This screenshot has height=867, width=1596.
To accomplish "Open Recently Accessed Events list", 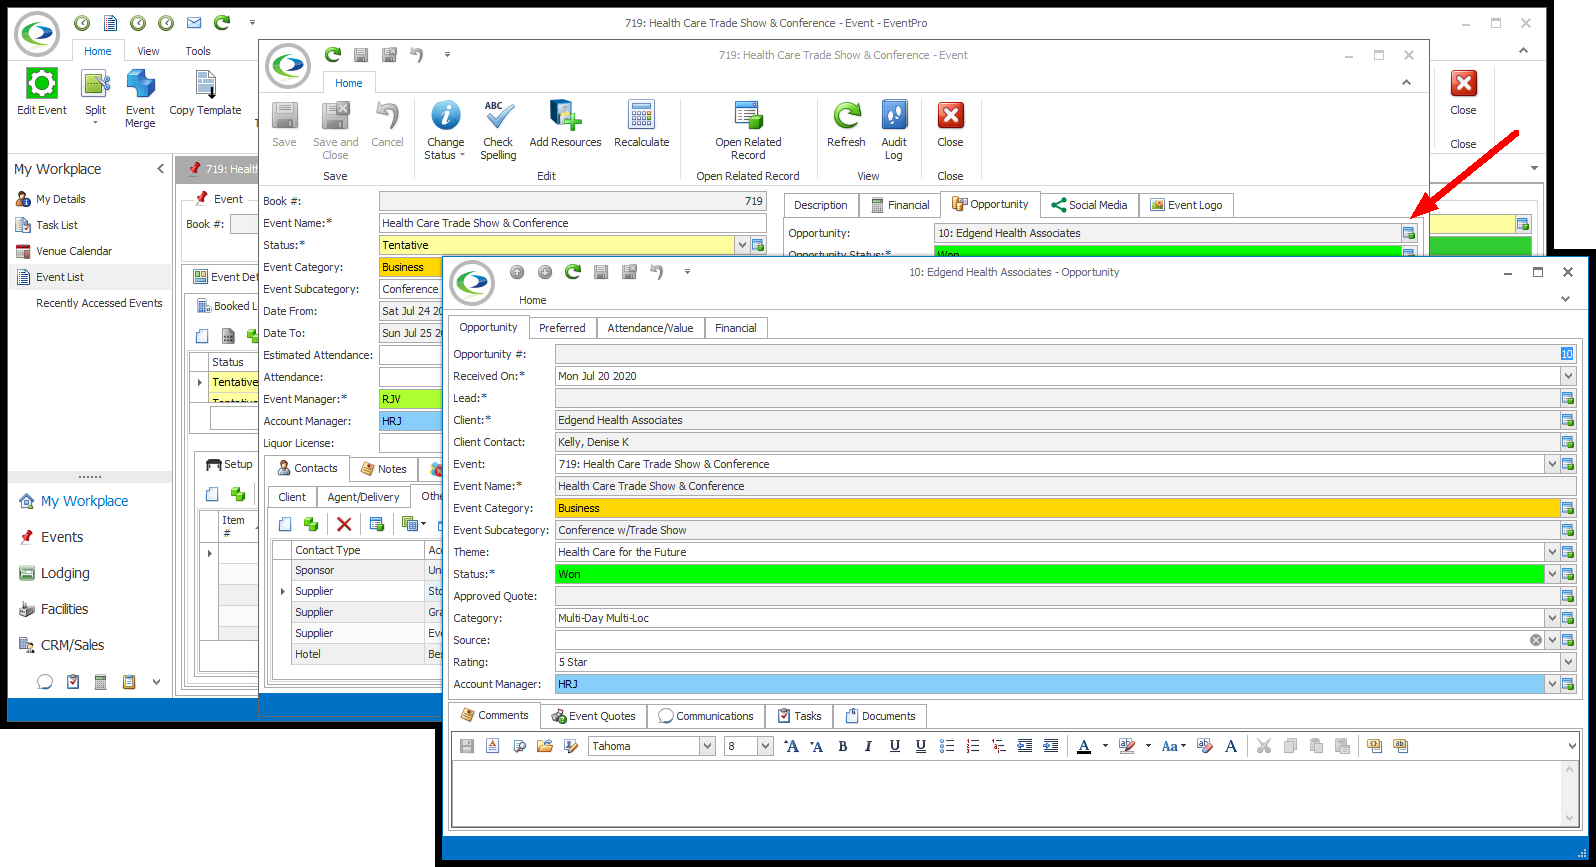I will [x=99, y=303].
